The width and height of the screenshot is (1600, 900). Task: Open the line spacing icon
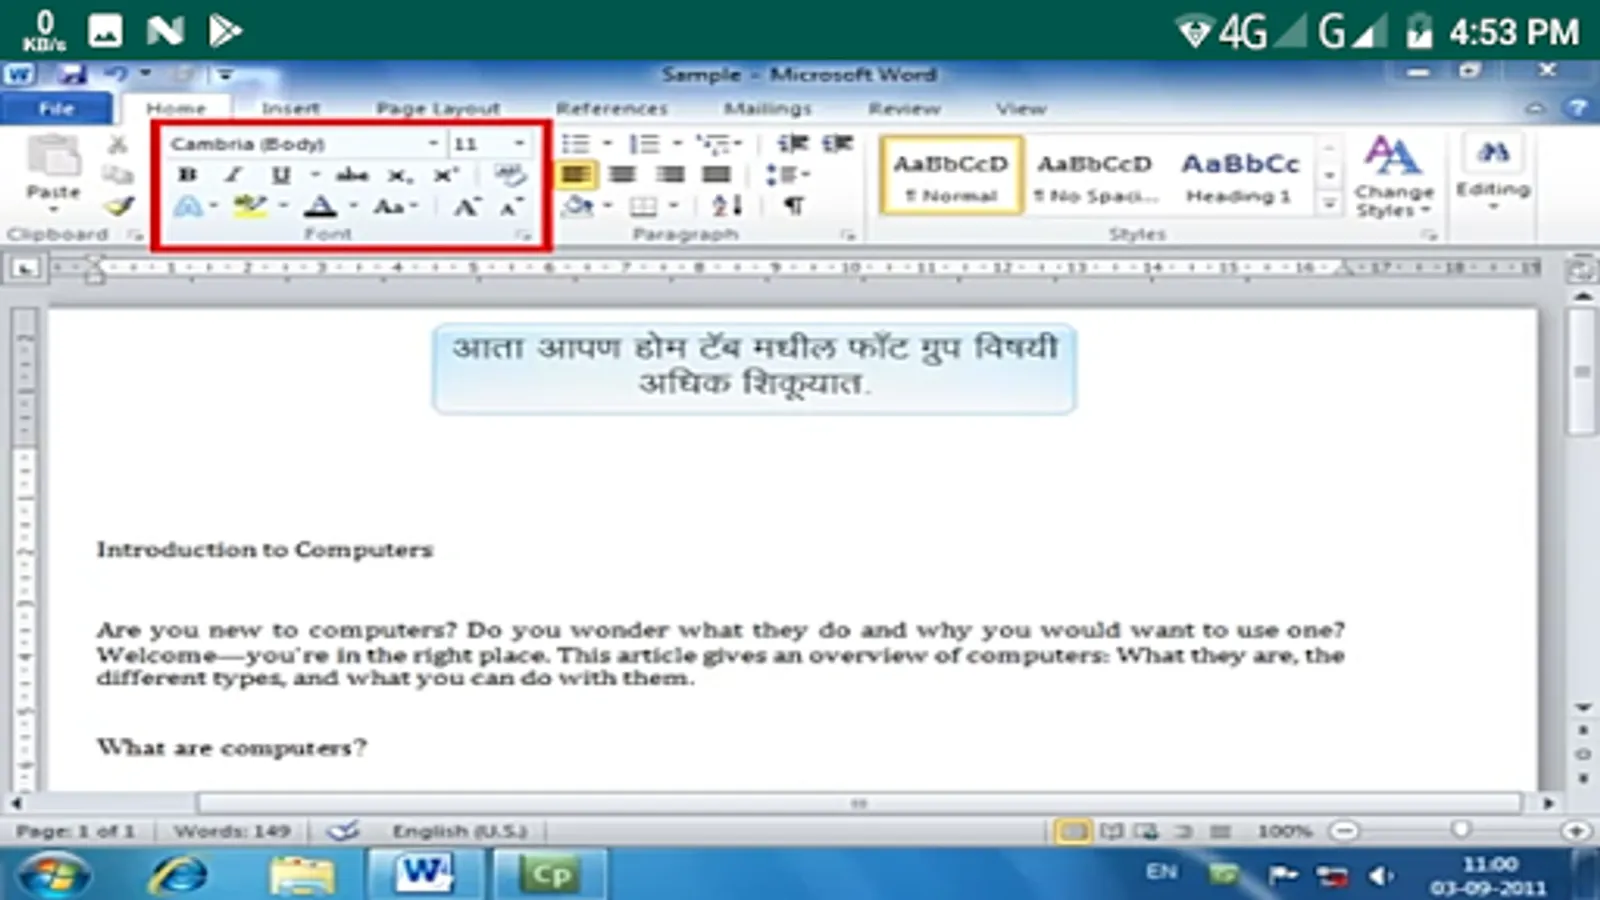point(780,175)
